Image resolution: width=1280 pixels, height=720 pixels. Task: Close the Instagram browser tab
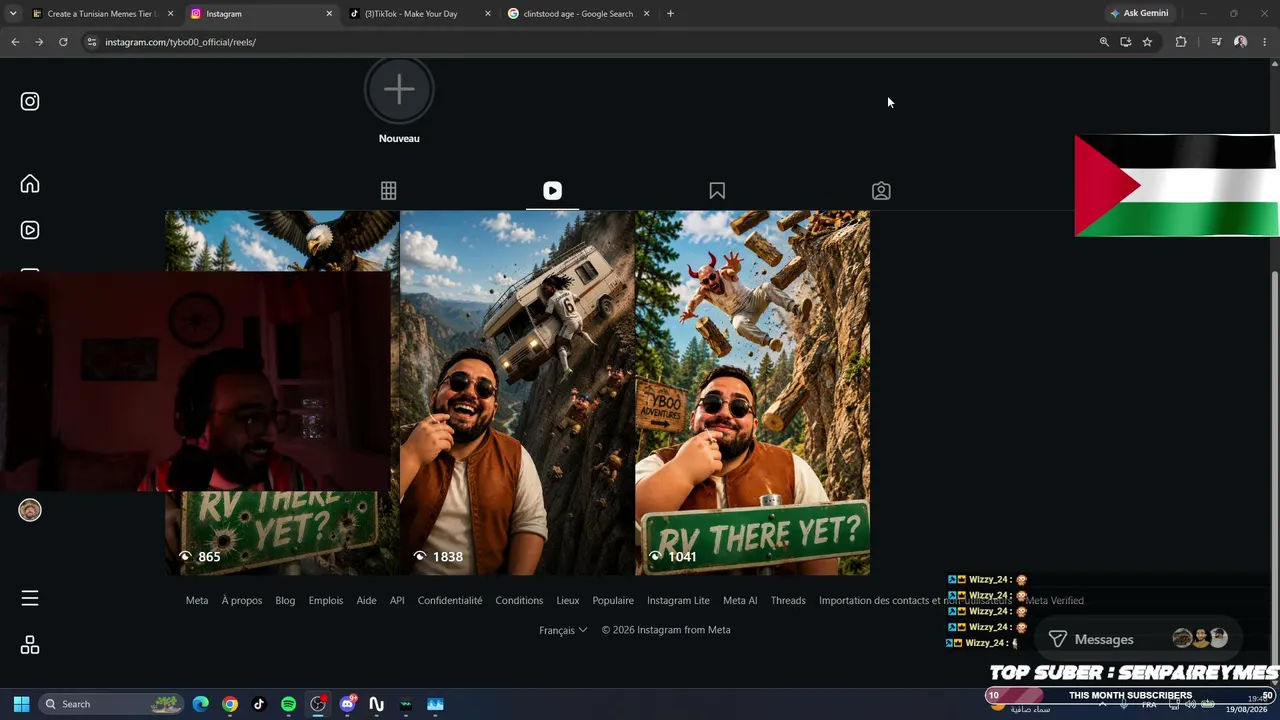[x=329, y=14]
